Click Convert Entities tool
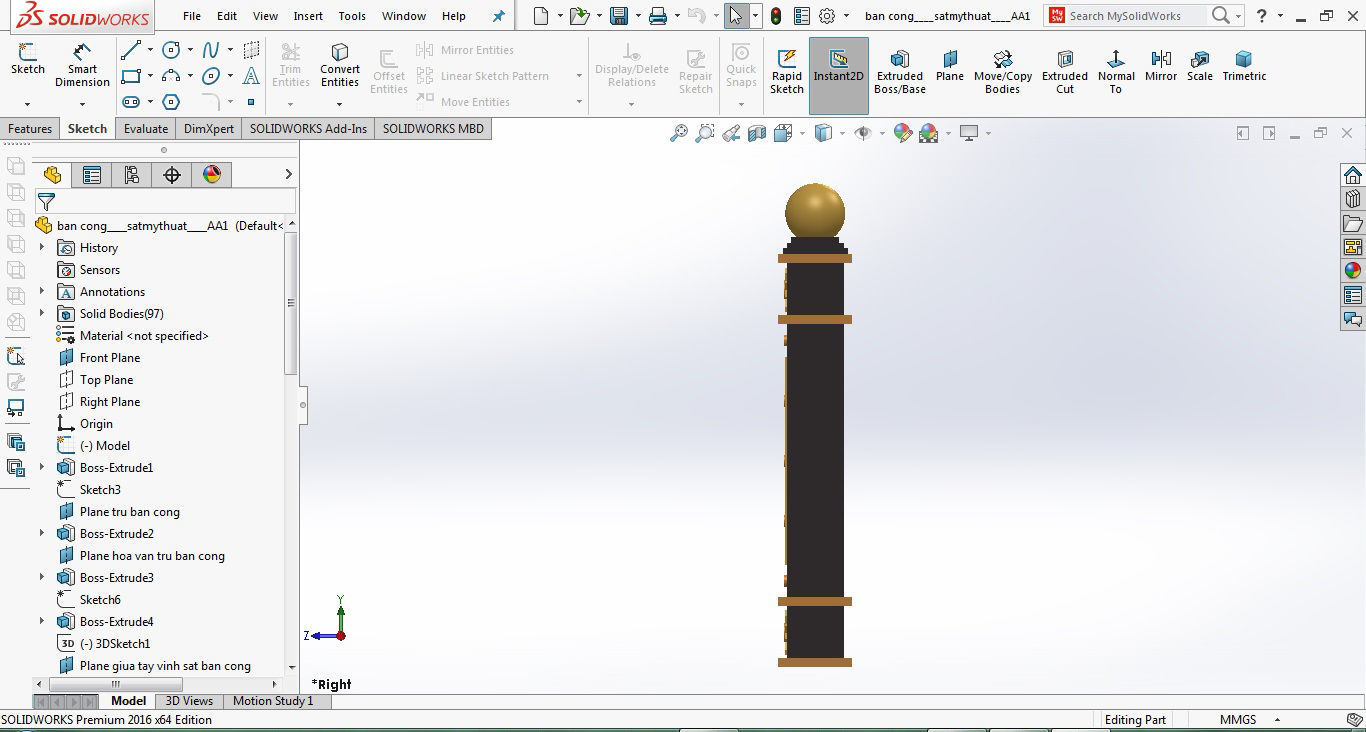The image size is (1366, 732). coord(340,65)
